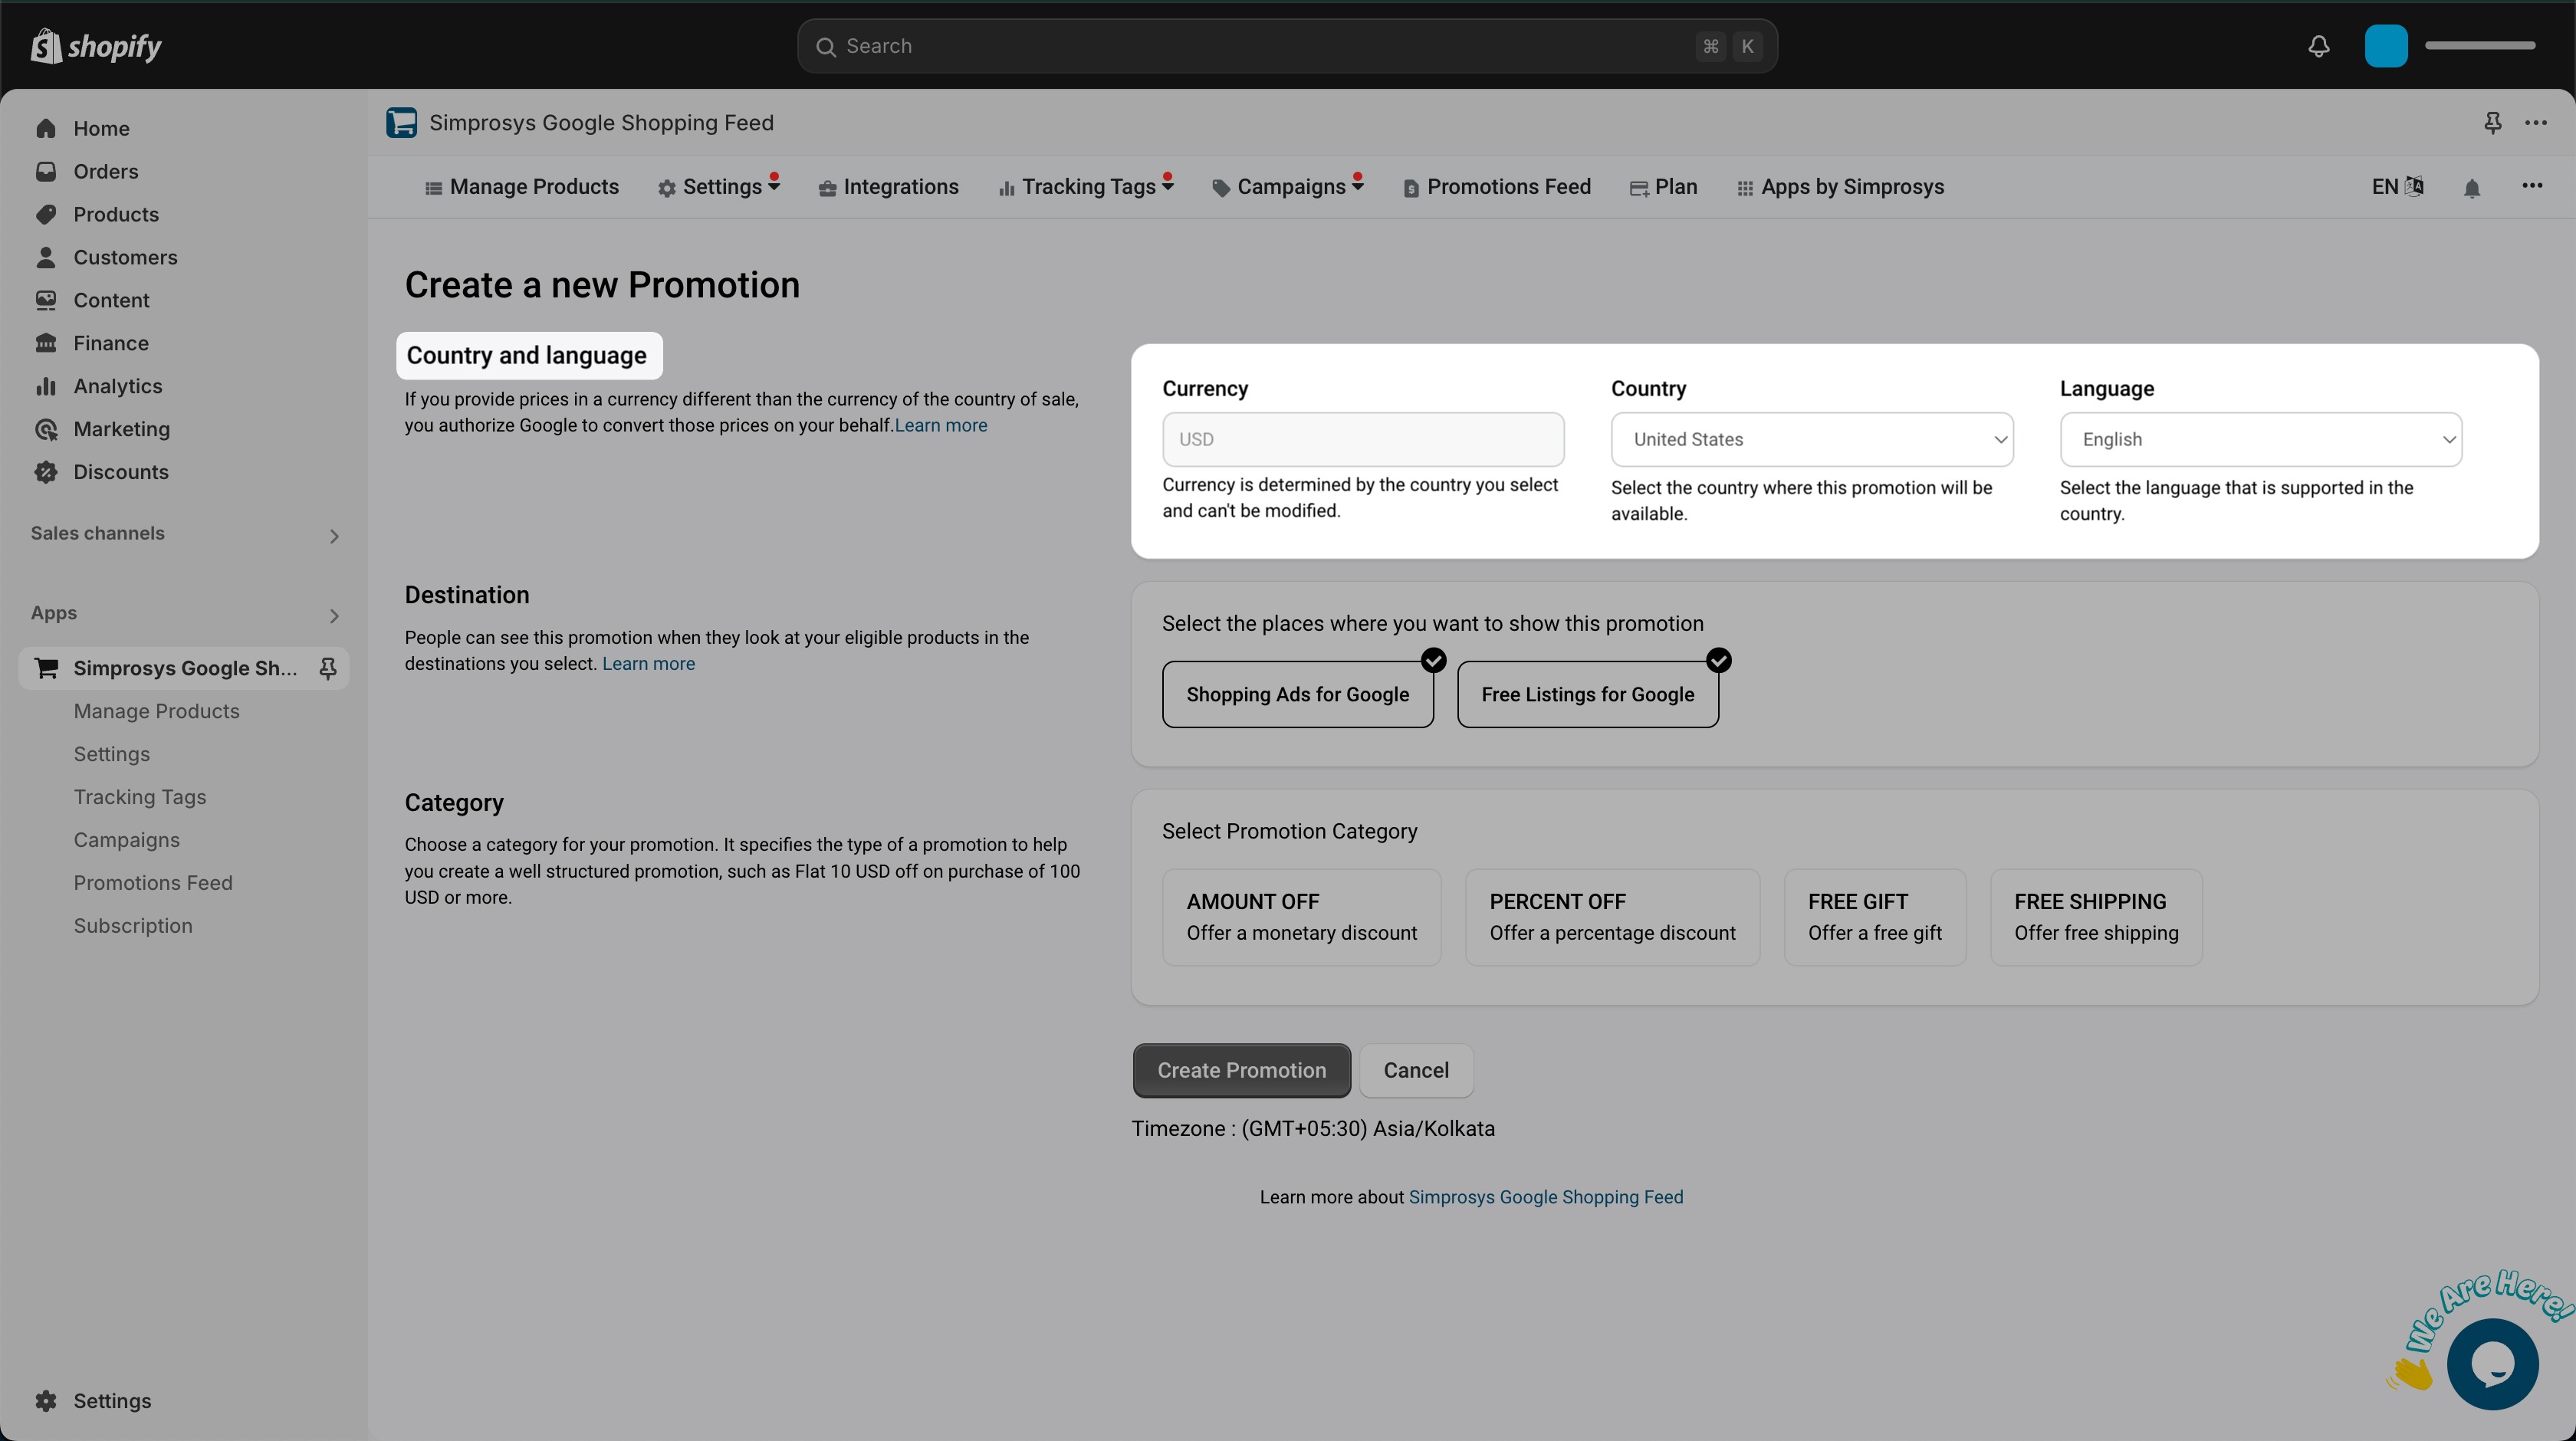Toggle Free Listings for Google destination

coord(1588,694)
